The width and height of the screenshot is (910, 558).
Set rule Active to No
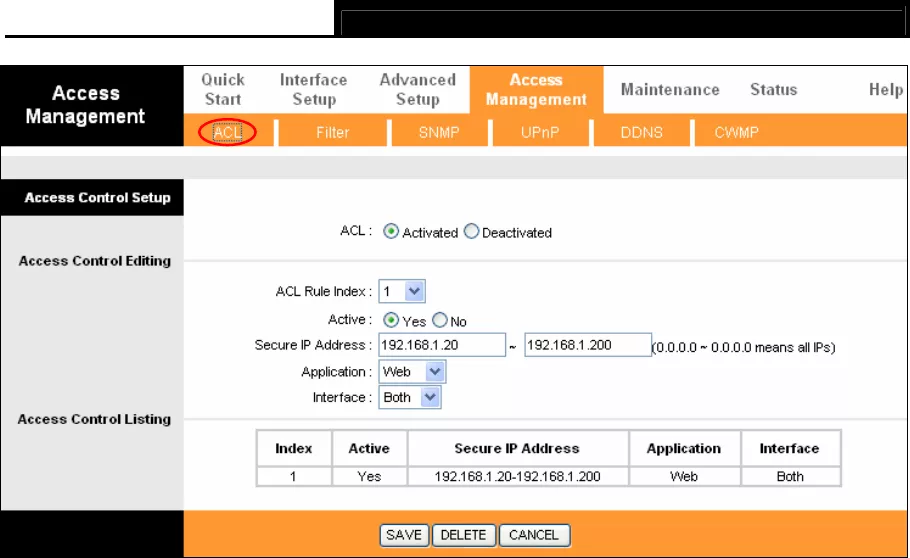tap(440, 321)
